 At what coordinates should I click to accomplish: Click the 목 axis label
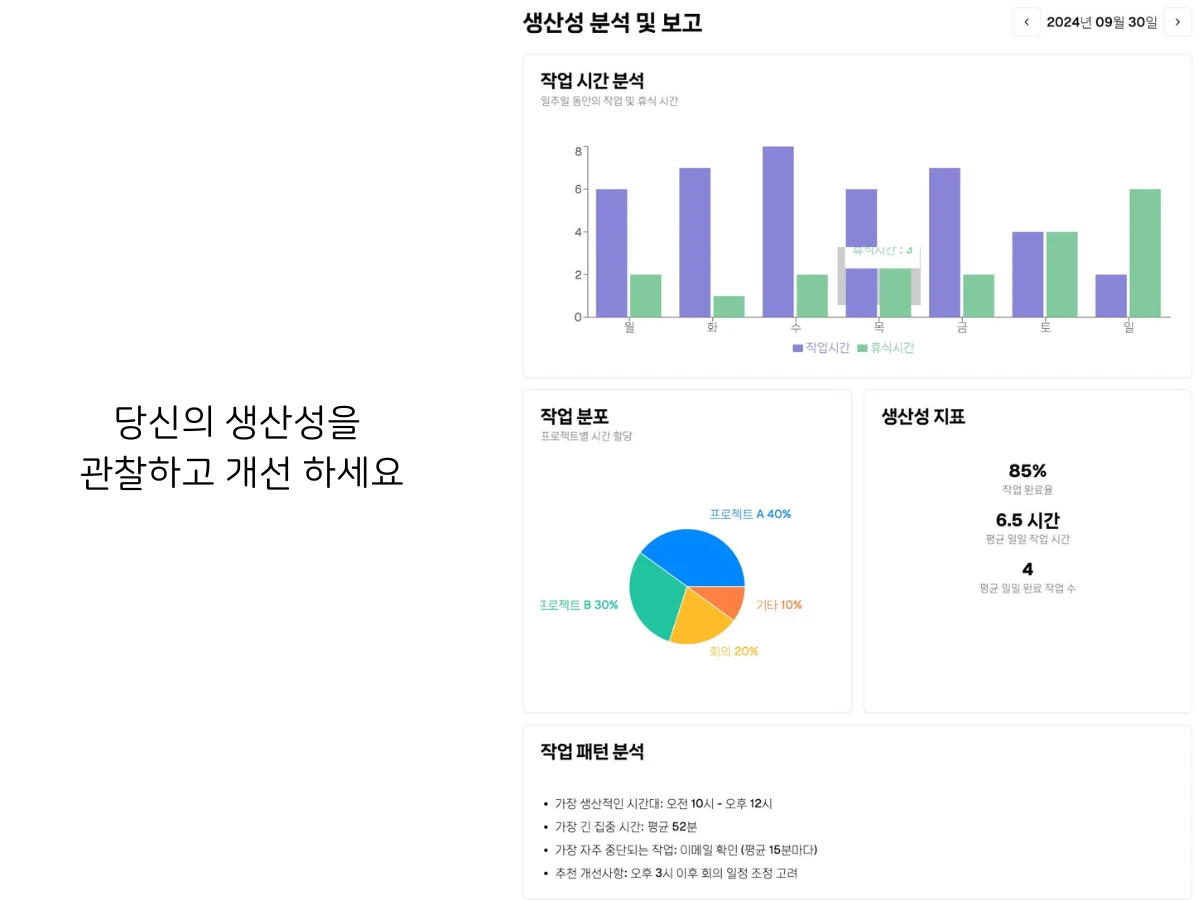point(879,327)
